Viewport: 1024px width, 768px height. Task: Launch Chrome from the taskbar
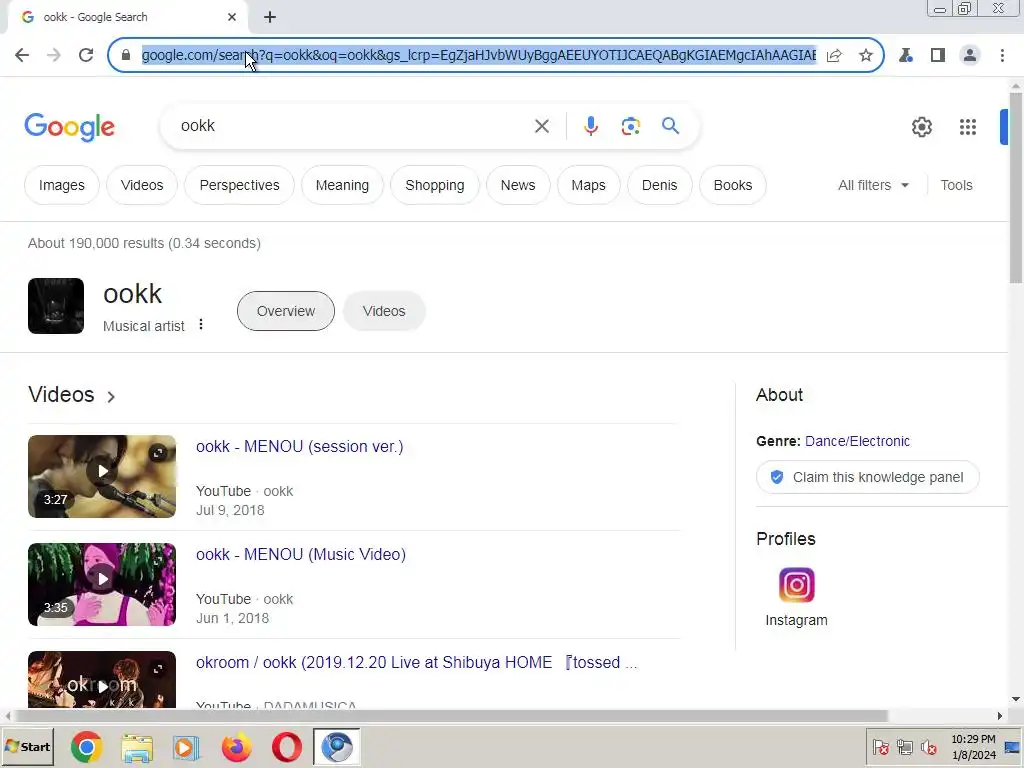(x=86, y=746)
